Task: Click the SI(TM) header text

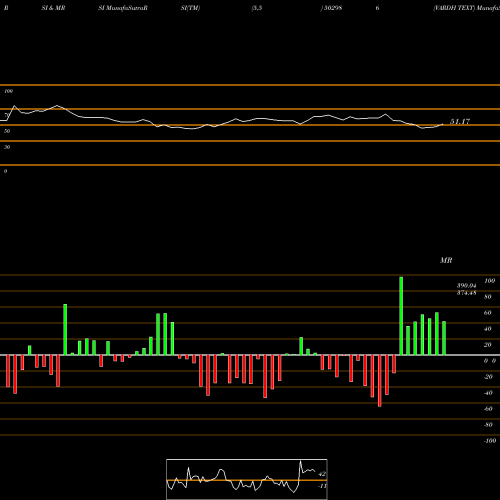Action: [x=190, y=8]
